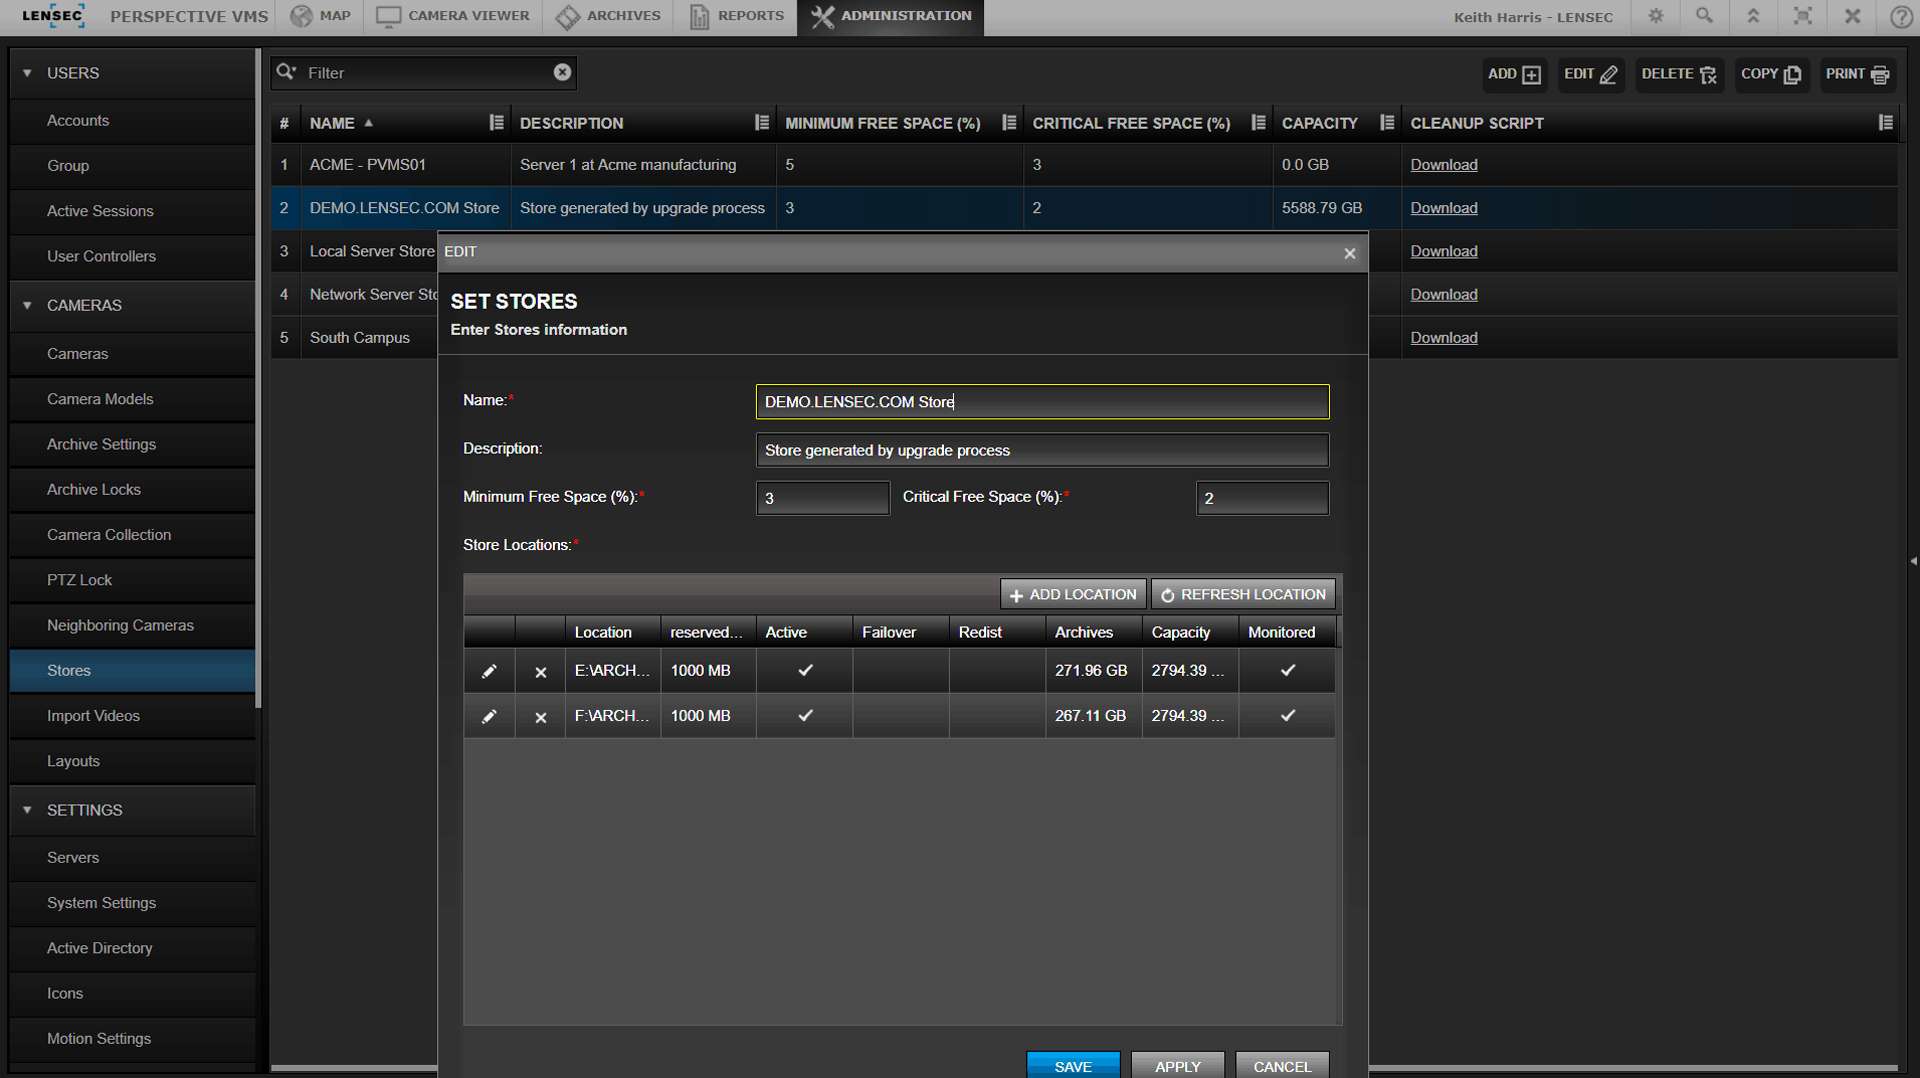Click the COPY store toolbar button
The width and height of the screenshot is (1920, 1078).
click(1771, 74)
